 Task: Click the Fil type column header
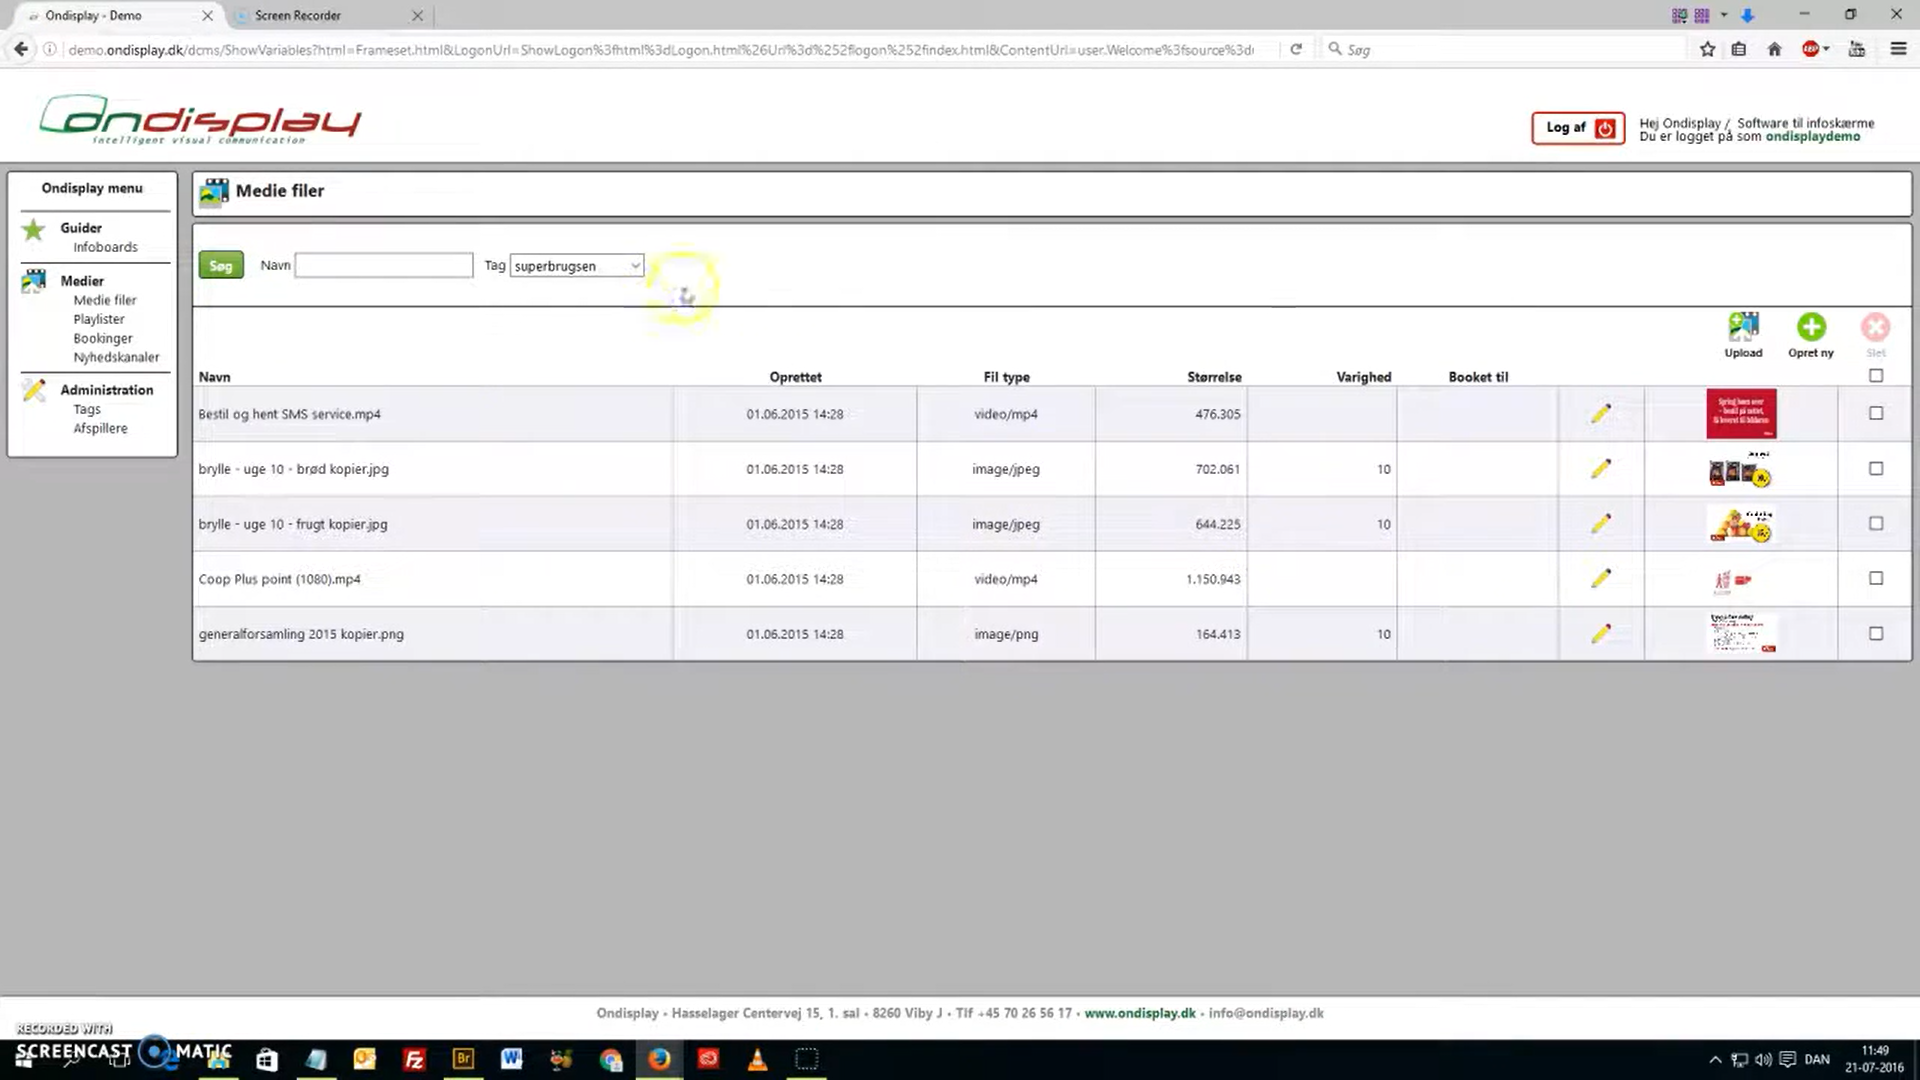[x=1006, y=377]
